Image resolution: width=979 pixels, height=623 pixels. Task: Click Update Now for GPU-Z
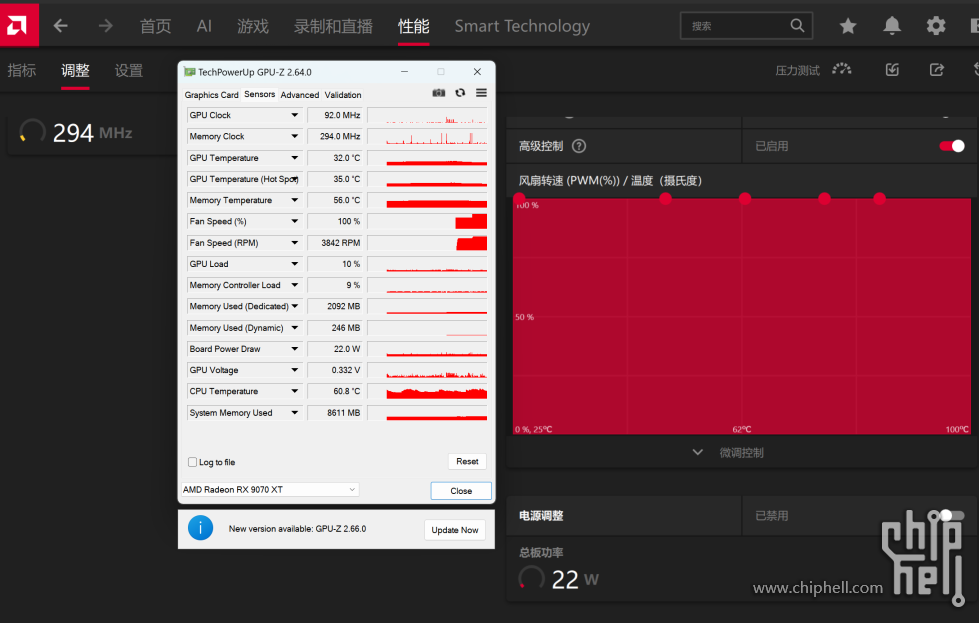pyautogui.click(x=455, y=530)
